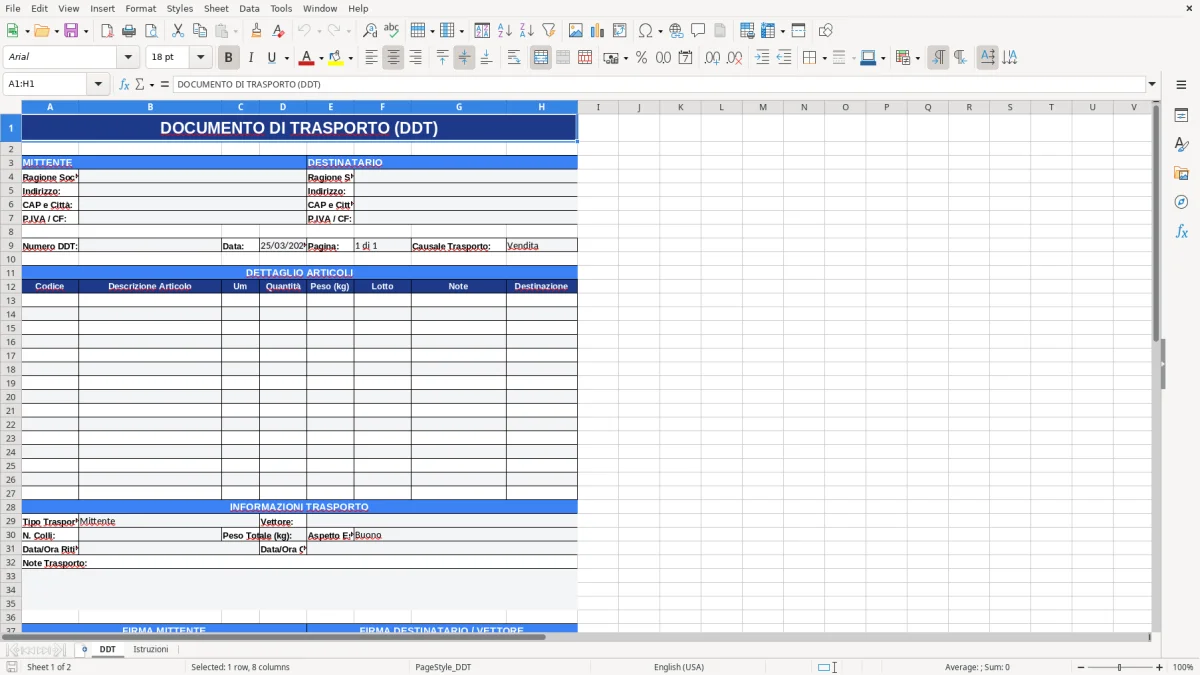Open the font name dropdown

coord(128,57)
